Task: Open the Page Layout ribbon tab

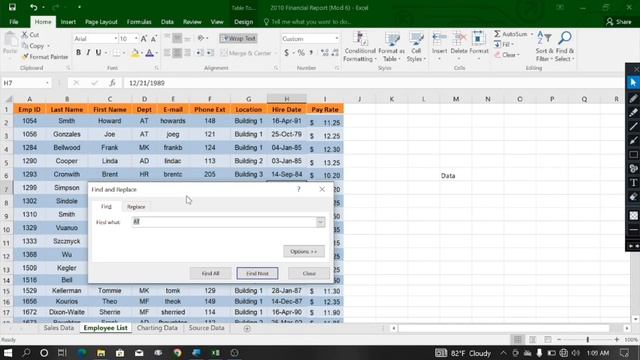Action: click(x=101, y=22)
